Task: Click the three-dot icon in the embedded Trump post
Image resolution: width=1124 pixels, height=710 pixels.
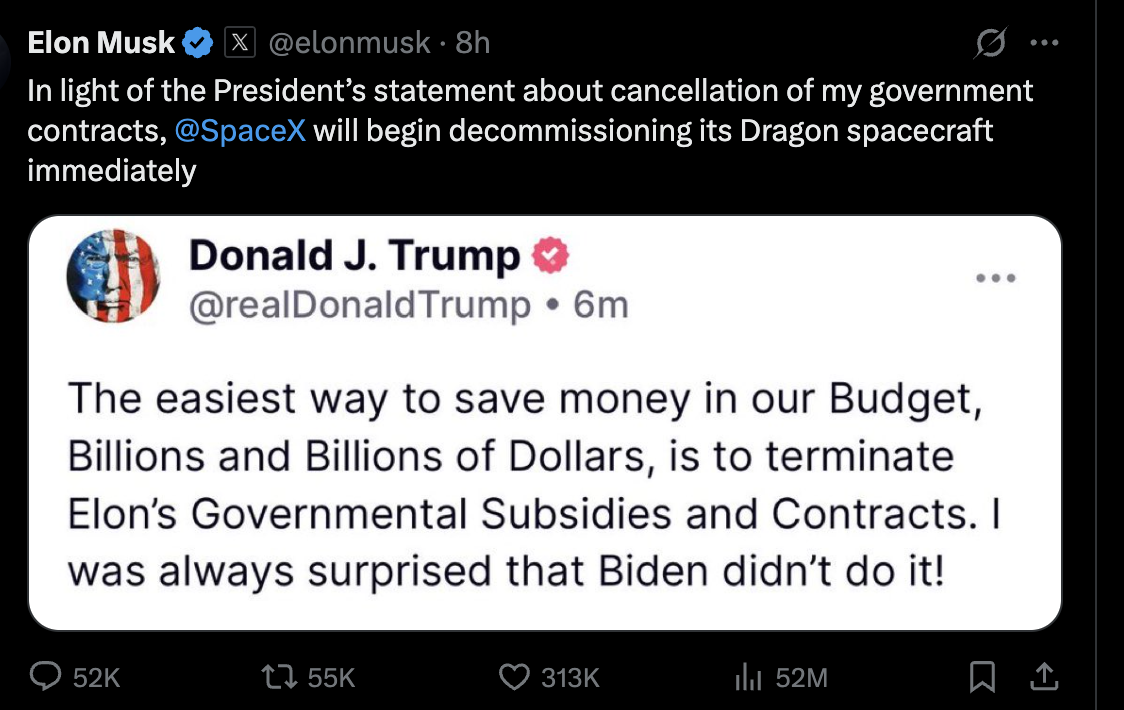Action: (995, 277)
